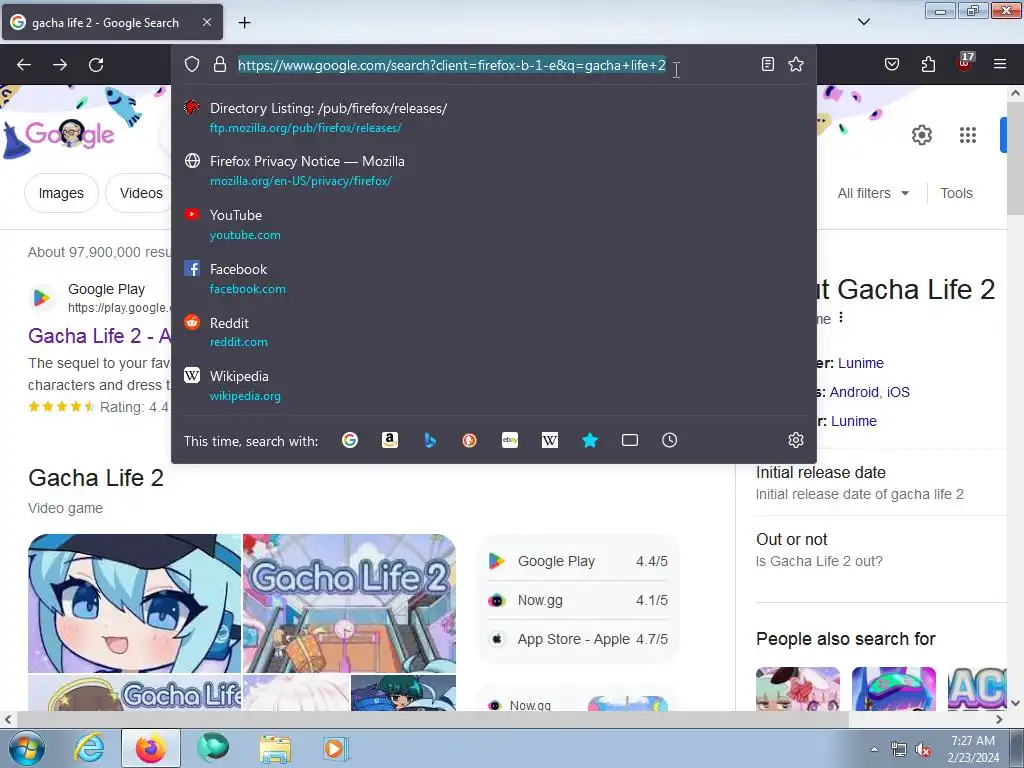
Task: Expand the All filters dropdown
Action: tap(873, 193)
